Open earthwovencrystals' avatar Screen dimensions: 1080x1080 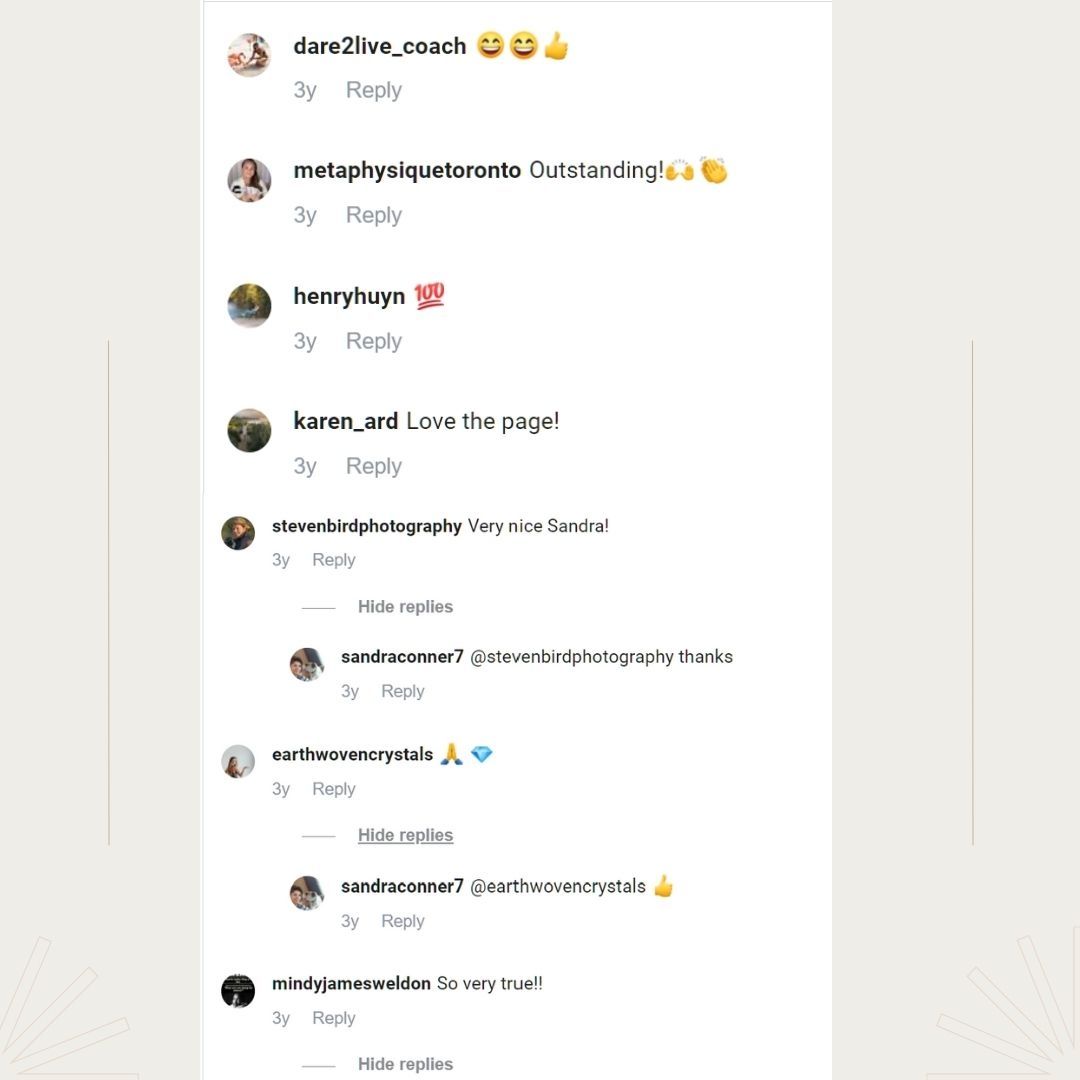(238, 762)
